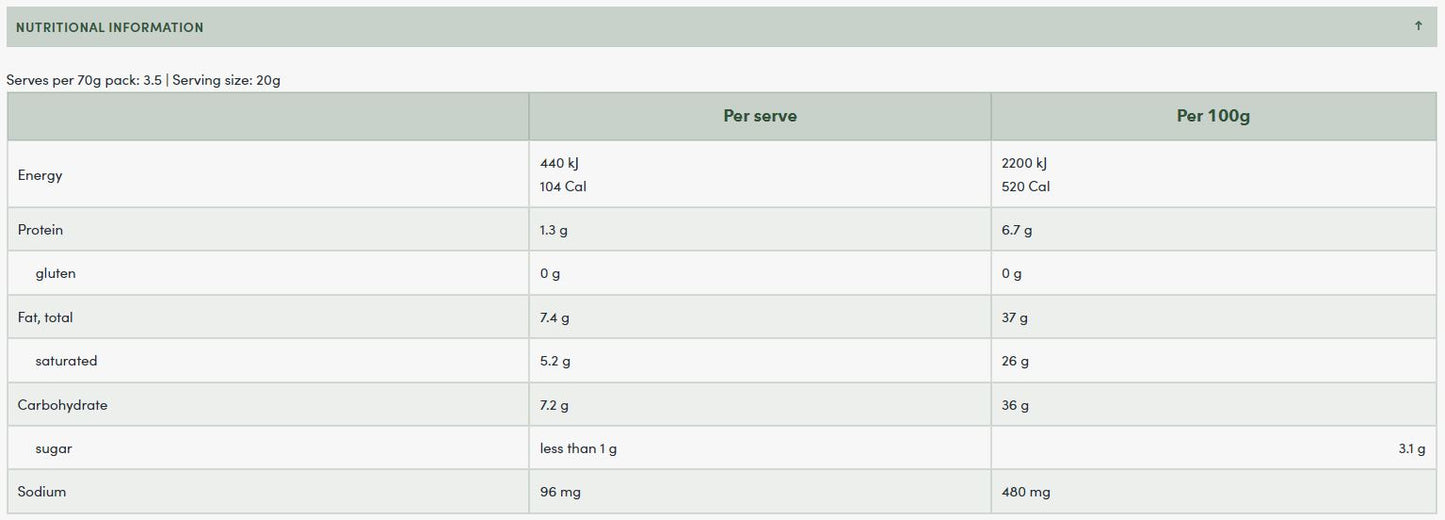Click the less than 1 g sugar value
Screen dimensions: 1445x520
click(x=578, y=449)
